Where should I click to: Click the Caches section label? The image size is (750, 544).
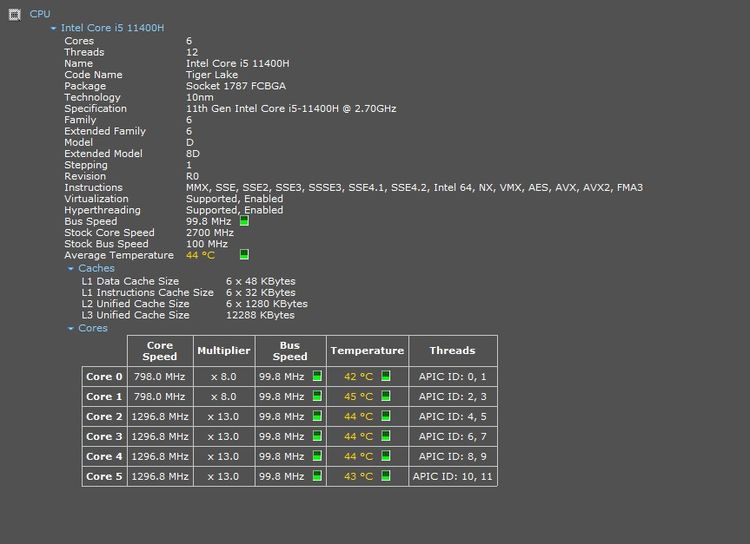tap(96, 269)
